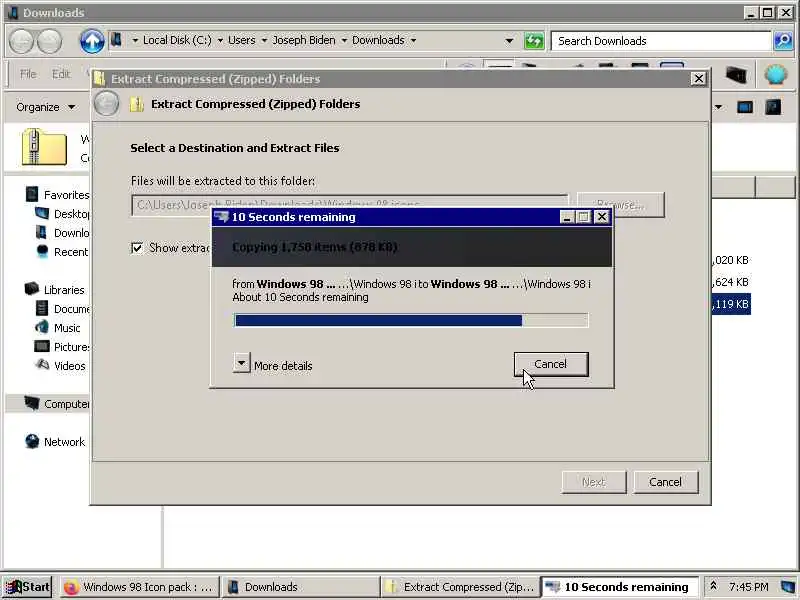Click the disabled Next button
Image resolution: width=800 pixels, height=600 pixels.
point(593,482)
